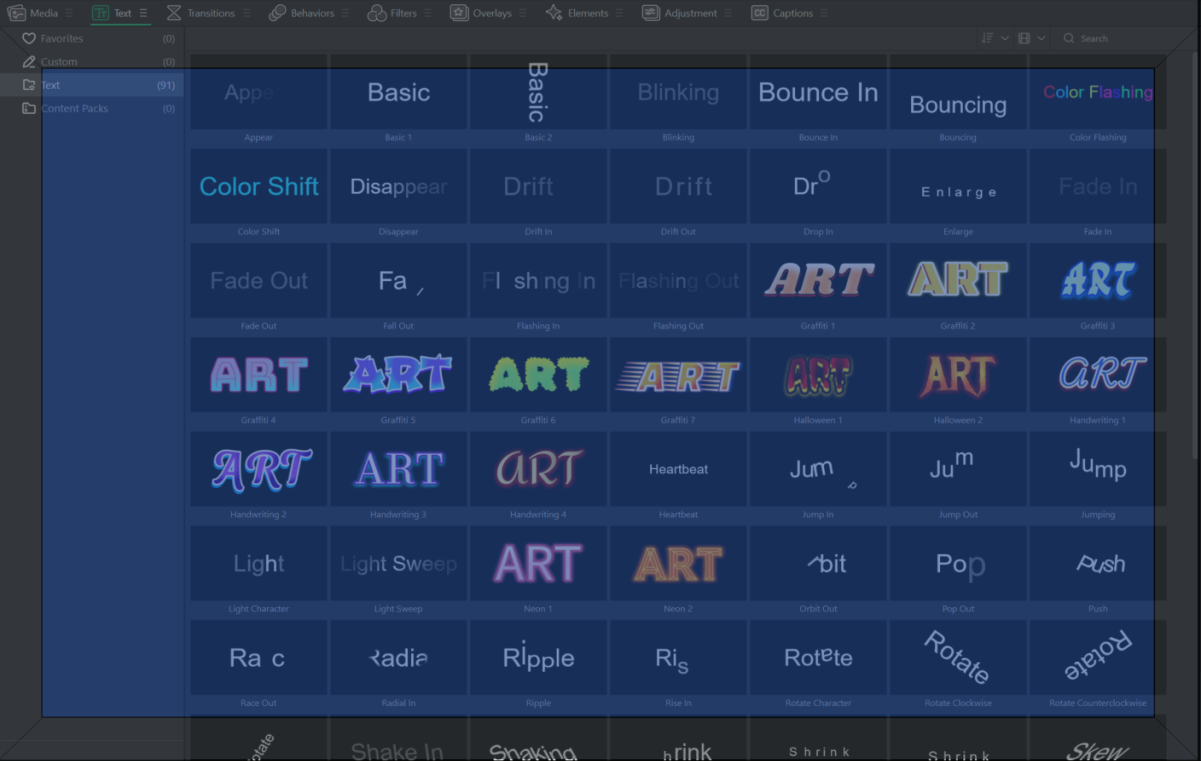
Task: Select the Color Shift text preset
Action: pos(259,187)
